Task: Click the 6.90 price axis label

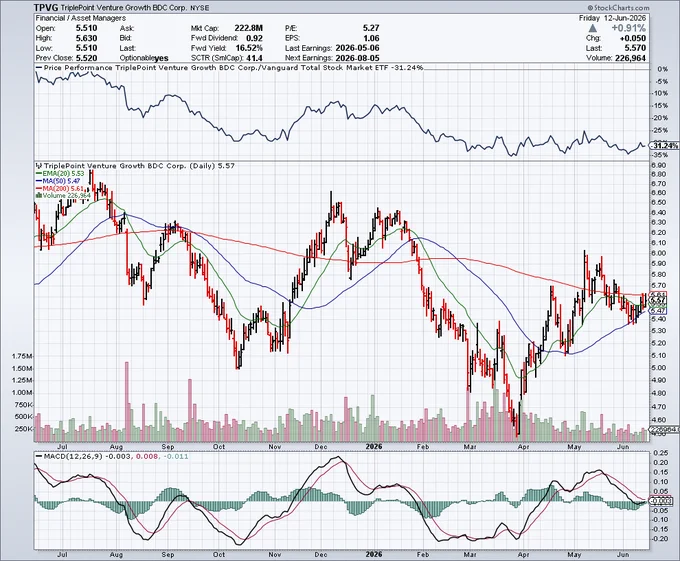Action: pos(658,165)
